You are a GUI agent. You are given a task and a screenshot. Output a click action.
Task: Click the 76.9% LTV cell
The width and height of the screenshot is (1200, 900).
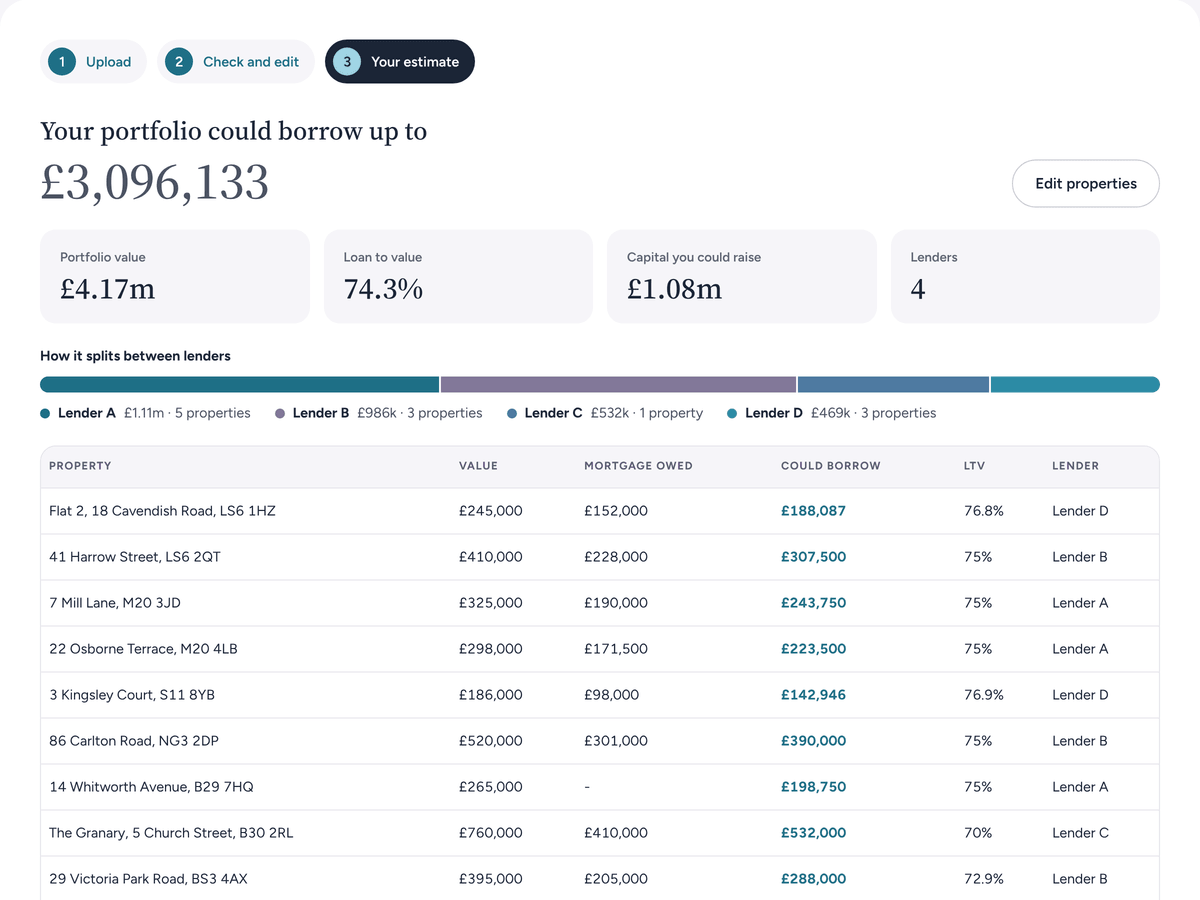tap(984, 695)
